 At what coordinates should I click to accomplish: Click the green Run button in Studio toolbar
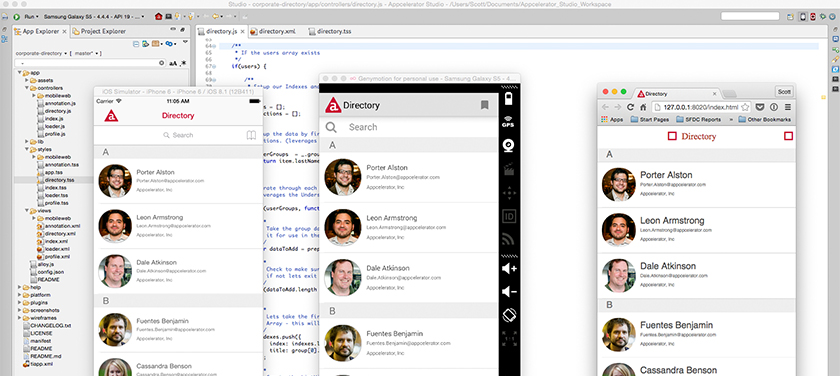(17, 17)
